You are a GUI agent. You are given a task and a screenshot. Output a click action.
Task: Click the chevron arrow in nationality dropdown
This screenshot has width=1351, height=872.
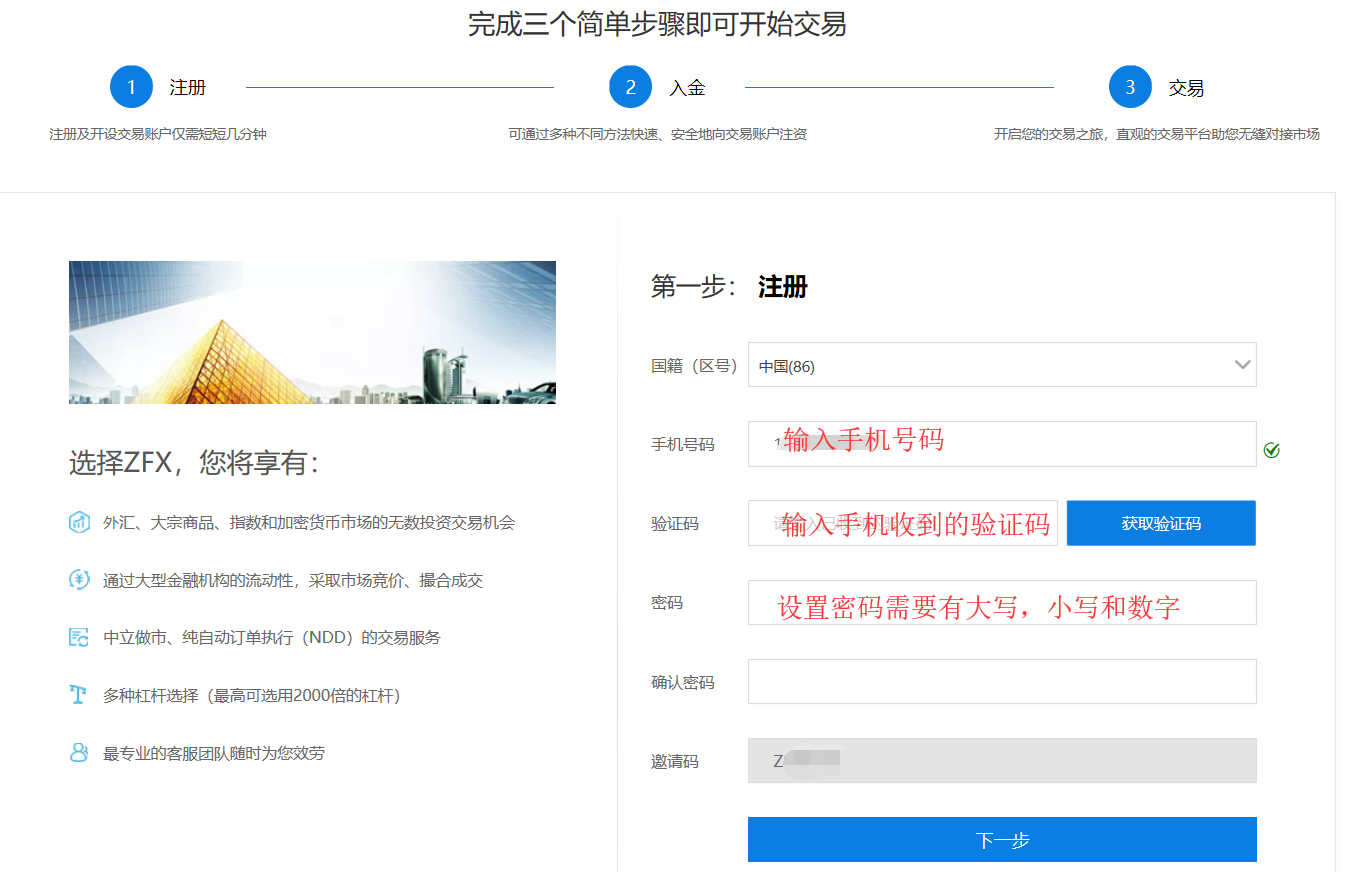[1243, 365]
